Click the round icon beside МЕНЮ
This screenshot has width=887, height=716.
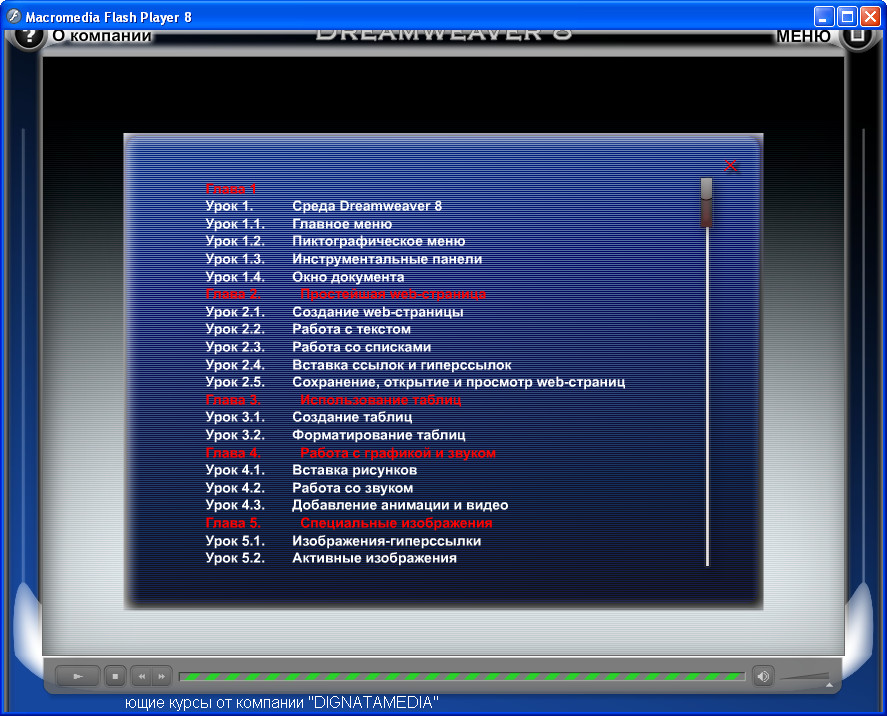click(858, 37)
